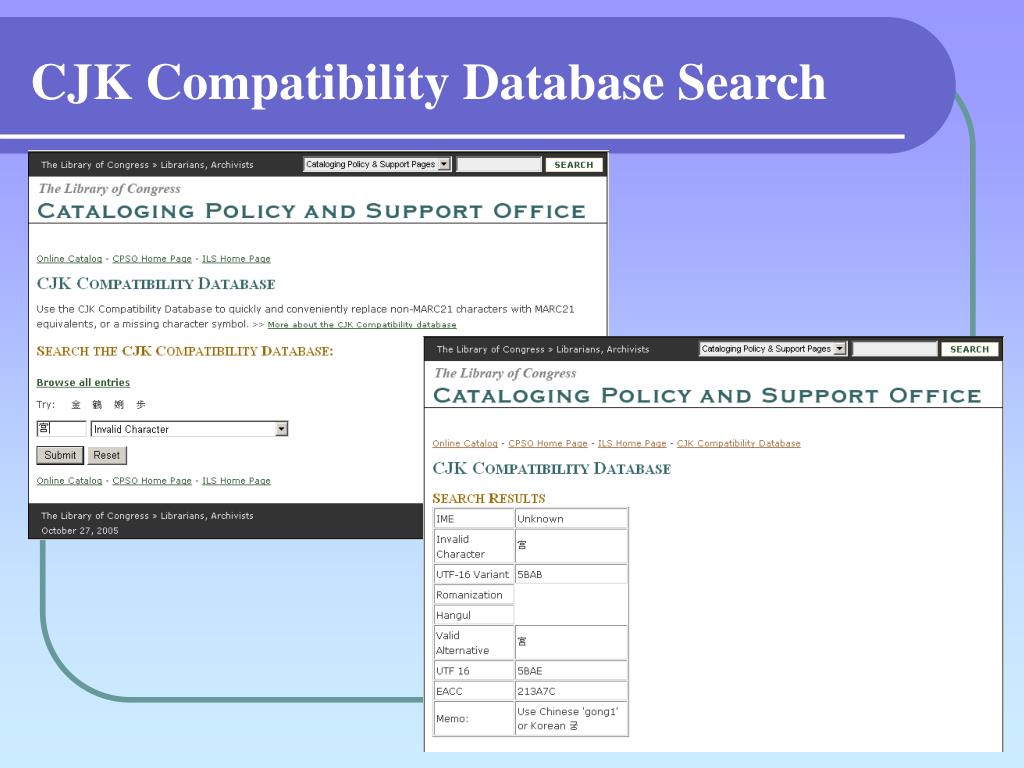Click the header search box on the search page
Image resolution: width=1024 pixels, height=768 pixels.
click(x=499, y=165)
